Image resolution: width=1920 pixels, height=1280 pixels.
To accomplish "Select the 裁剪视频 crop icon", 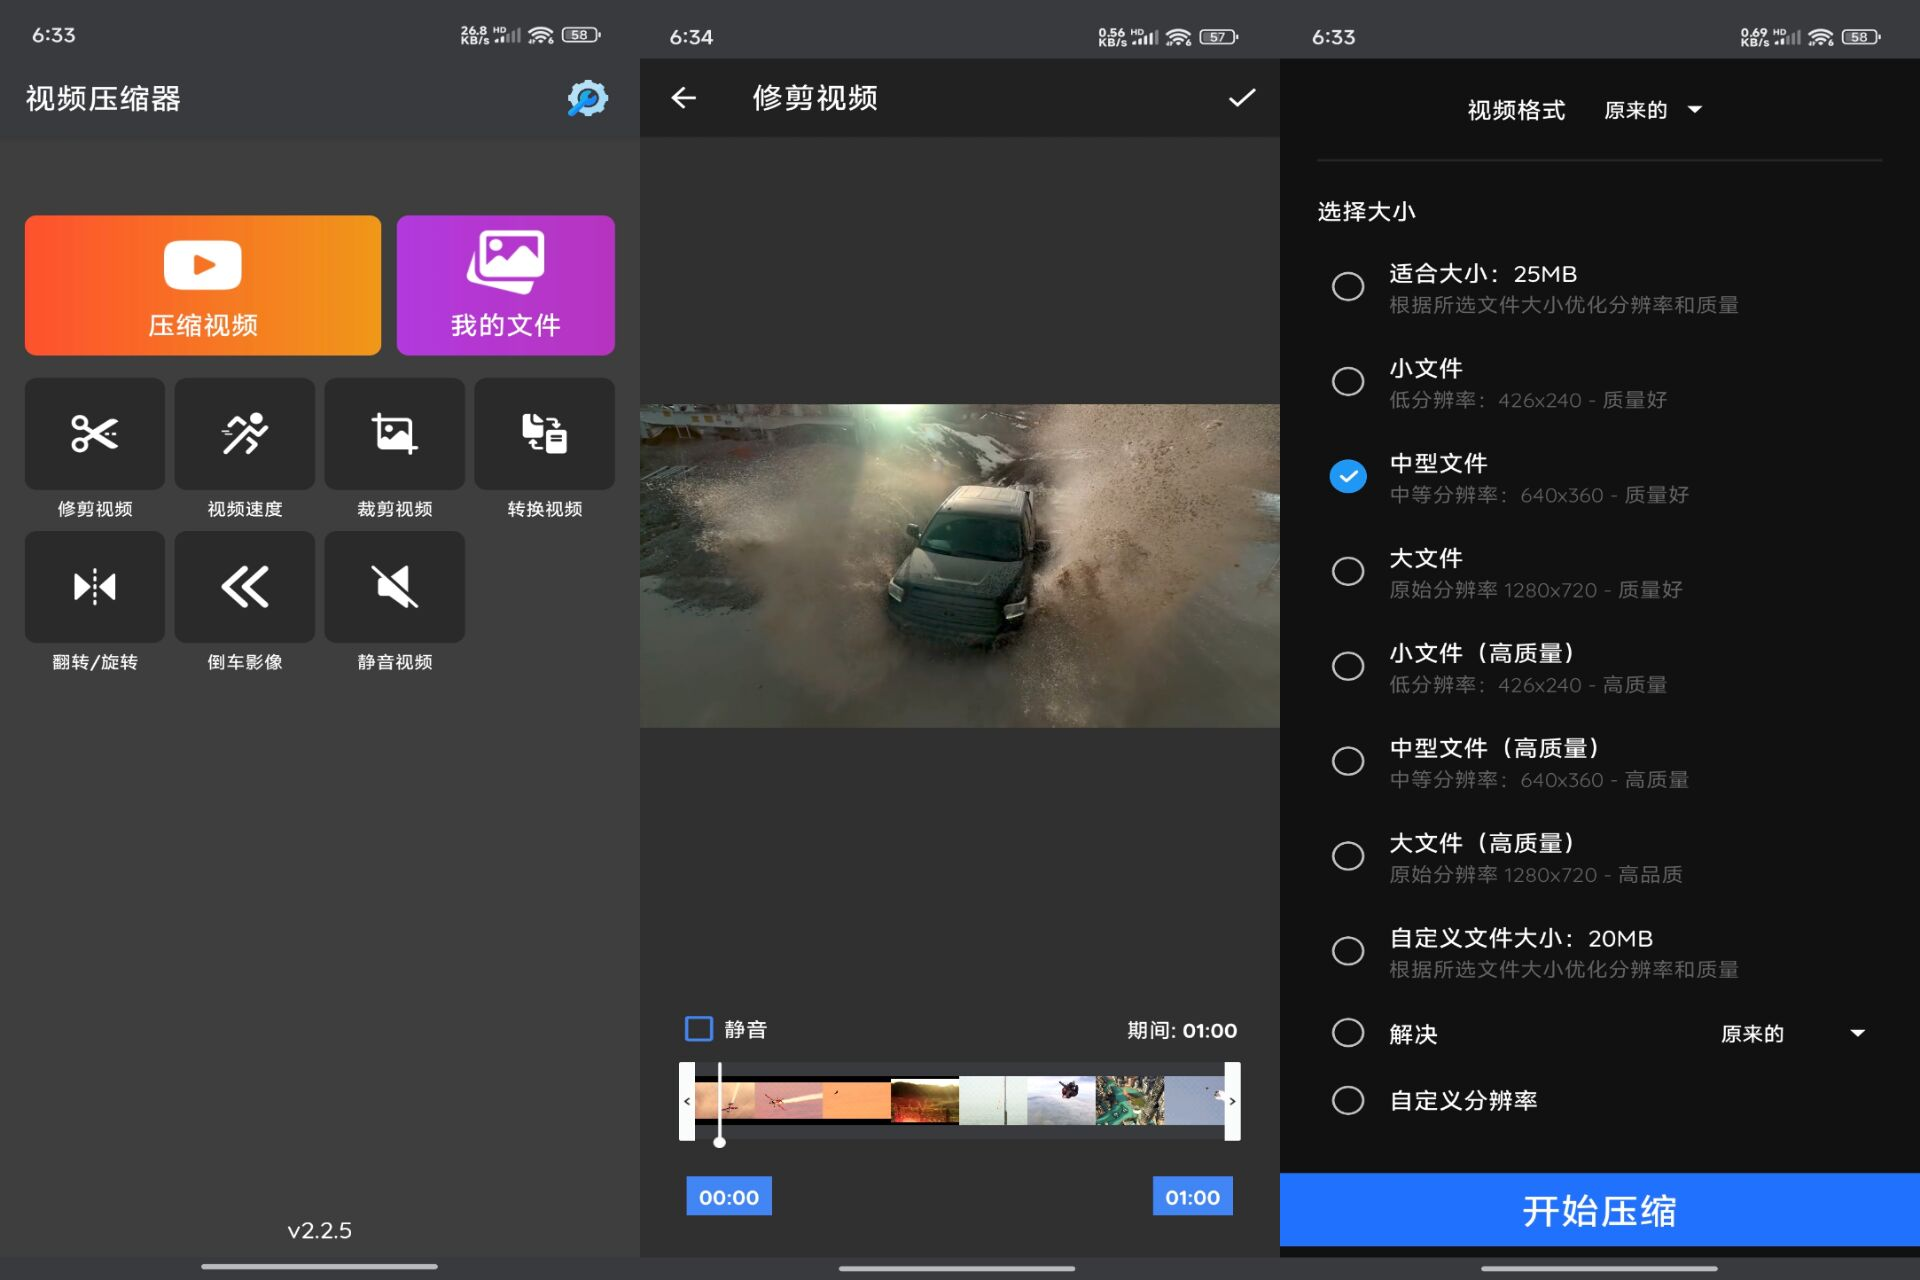I will click(x=395, y=435).
